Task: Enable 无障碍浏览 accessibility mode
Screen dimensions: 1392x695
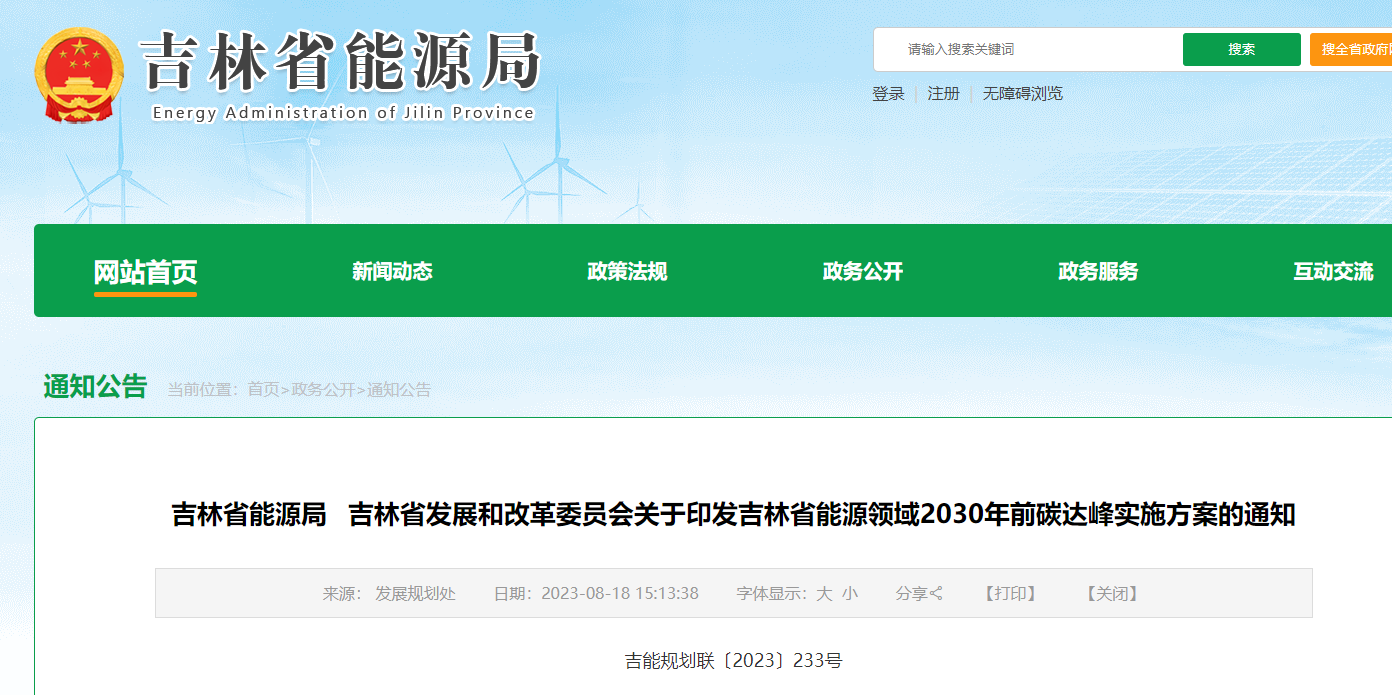Action: tap(1022, 94)
